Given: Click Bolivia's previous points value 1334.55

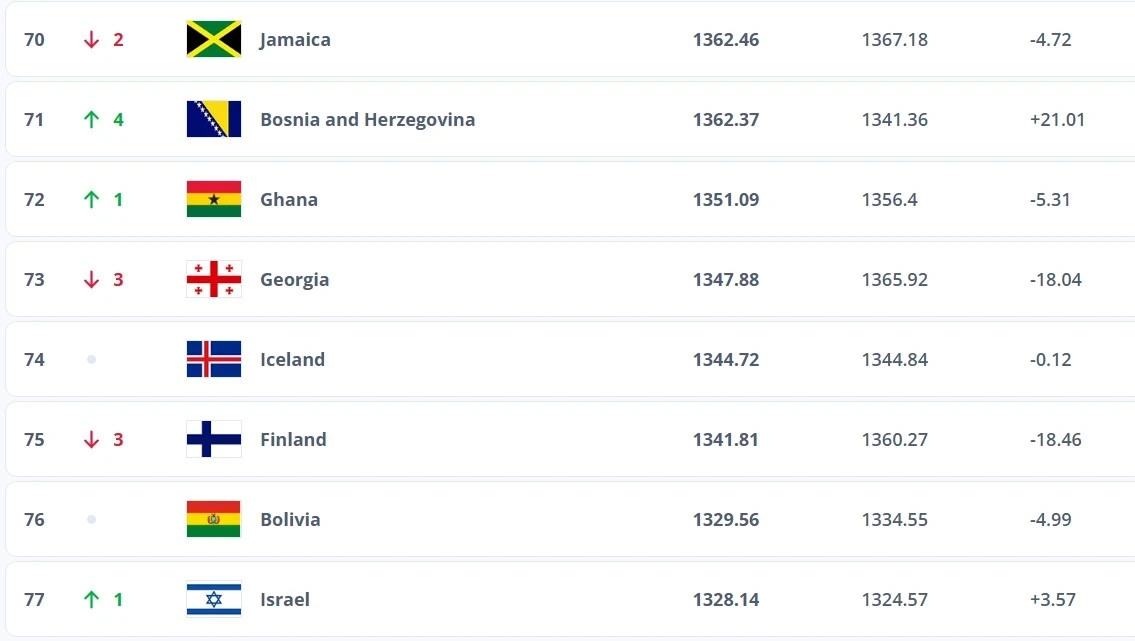Looking at the screenshot, I should pos(894,520).
